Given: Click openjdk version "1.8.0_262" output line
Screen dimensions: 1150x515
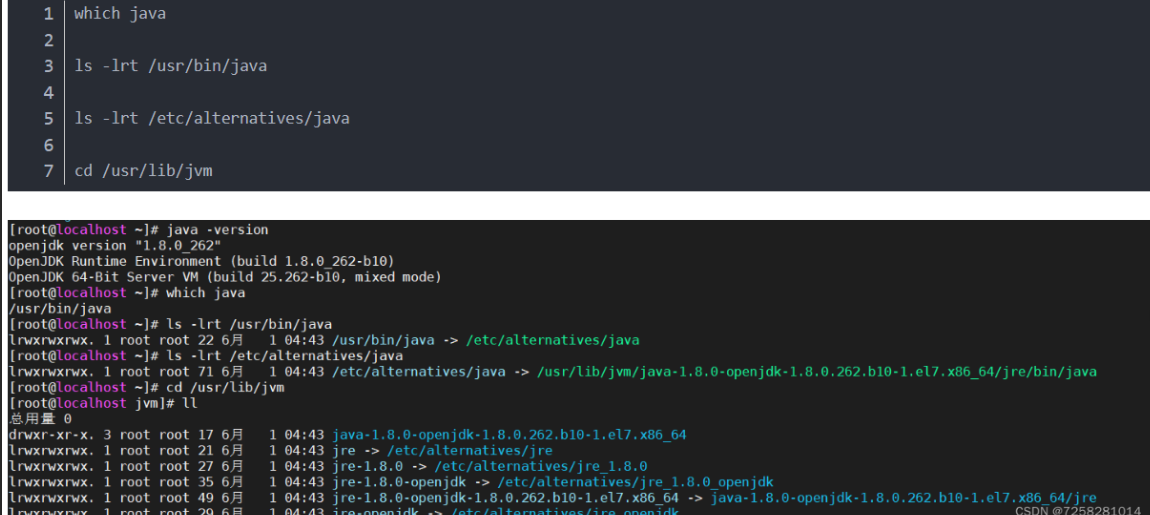Looking at the screenshot, I should tap(115, 245).
